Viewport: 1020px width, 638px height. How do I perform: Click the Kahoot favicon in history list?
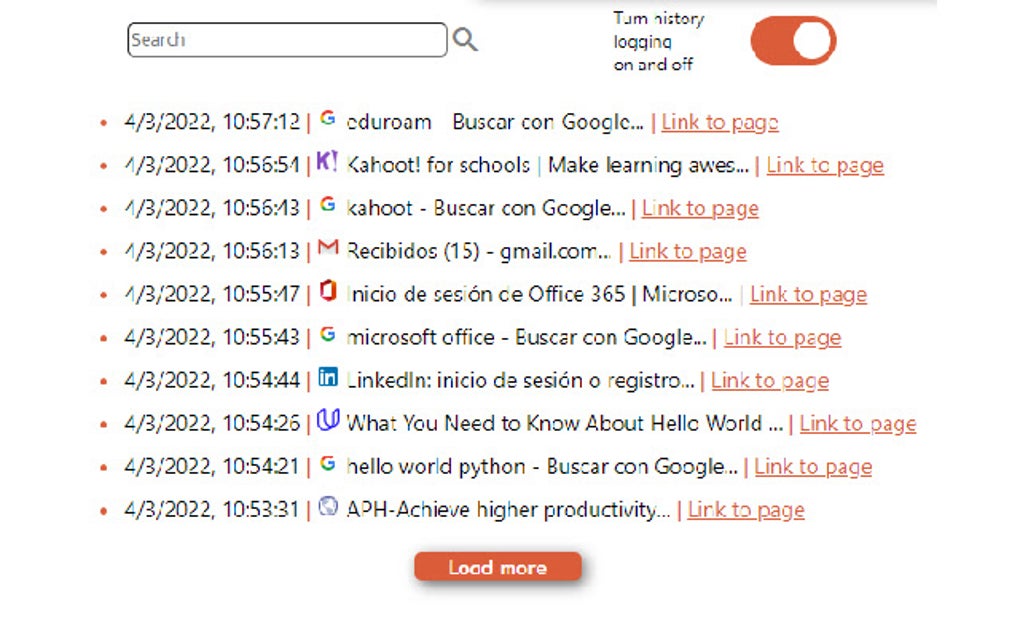click(x=327, y=161)
